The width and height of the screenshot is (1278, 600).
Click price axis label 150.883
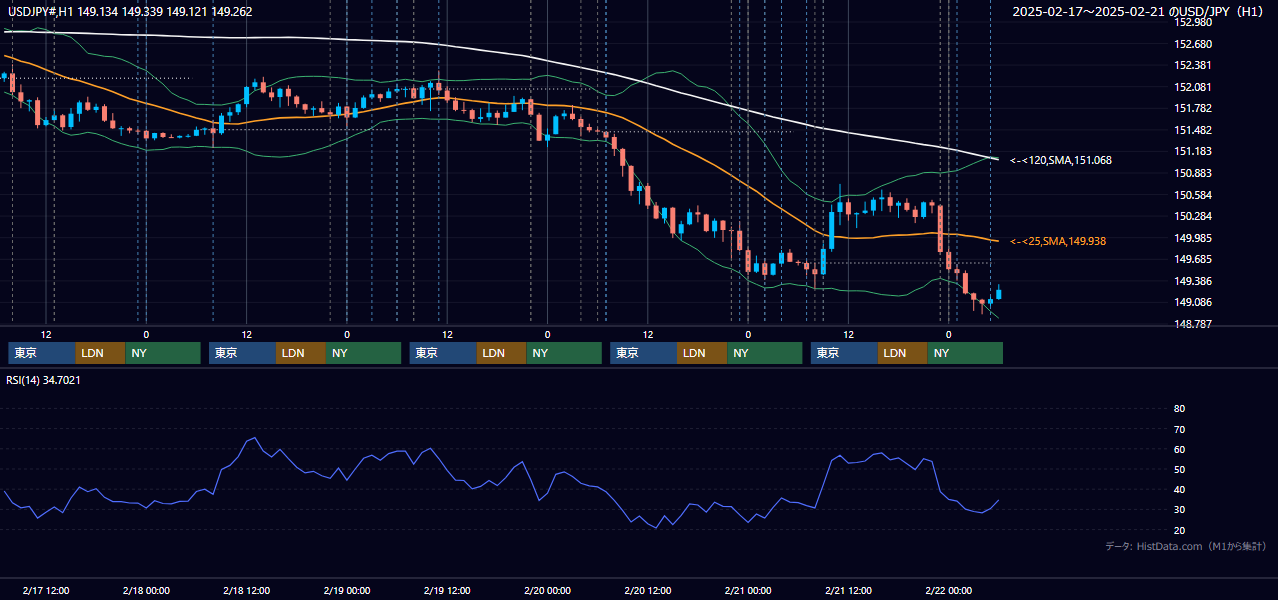pyautogui.click(x=1193, y=173)
